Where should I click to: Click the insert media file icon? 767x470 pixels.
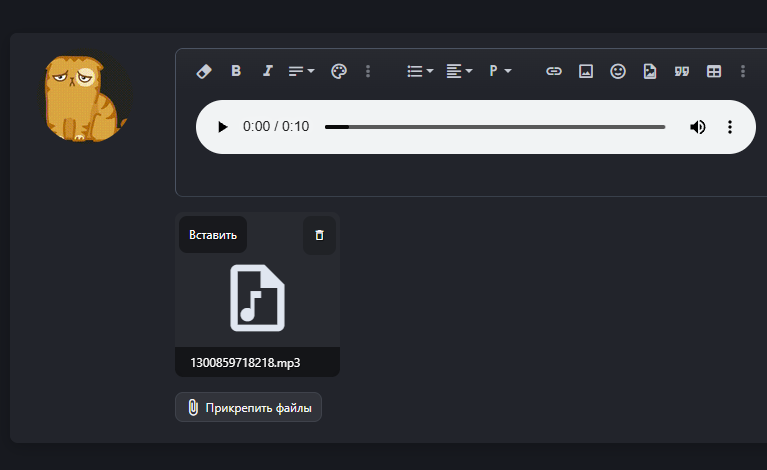click(x=650, y=71)
